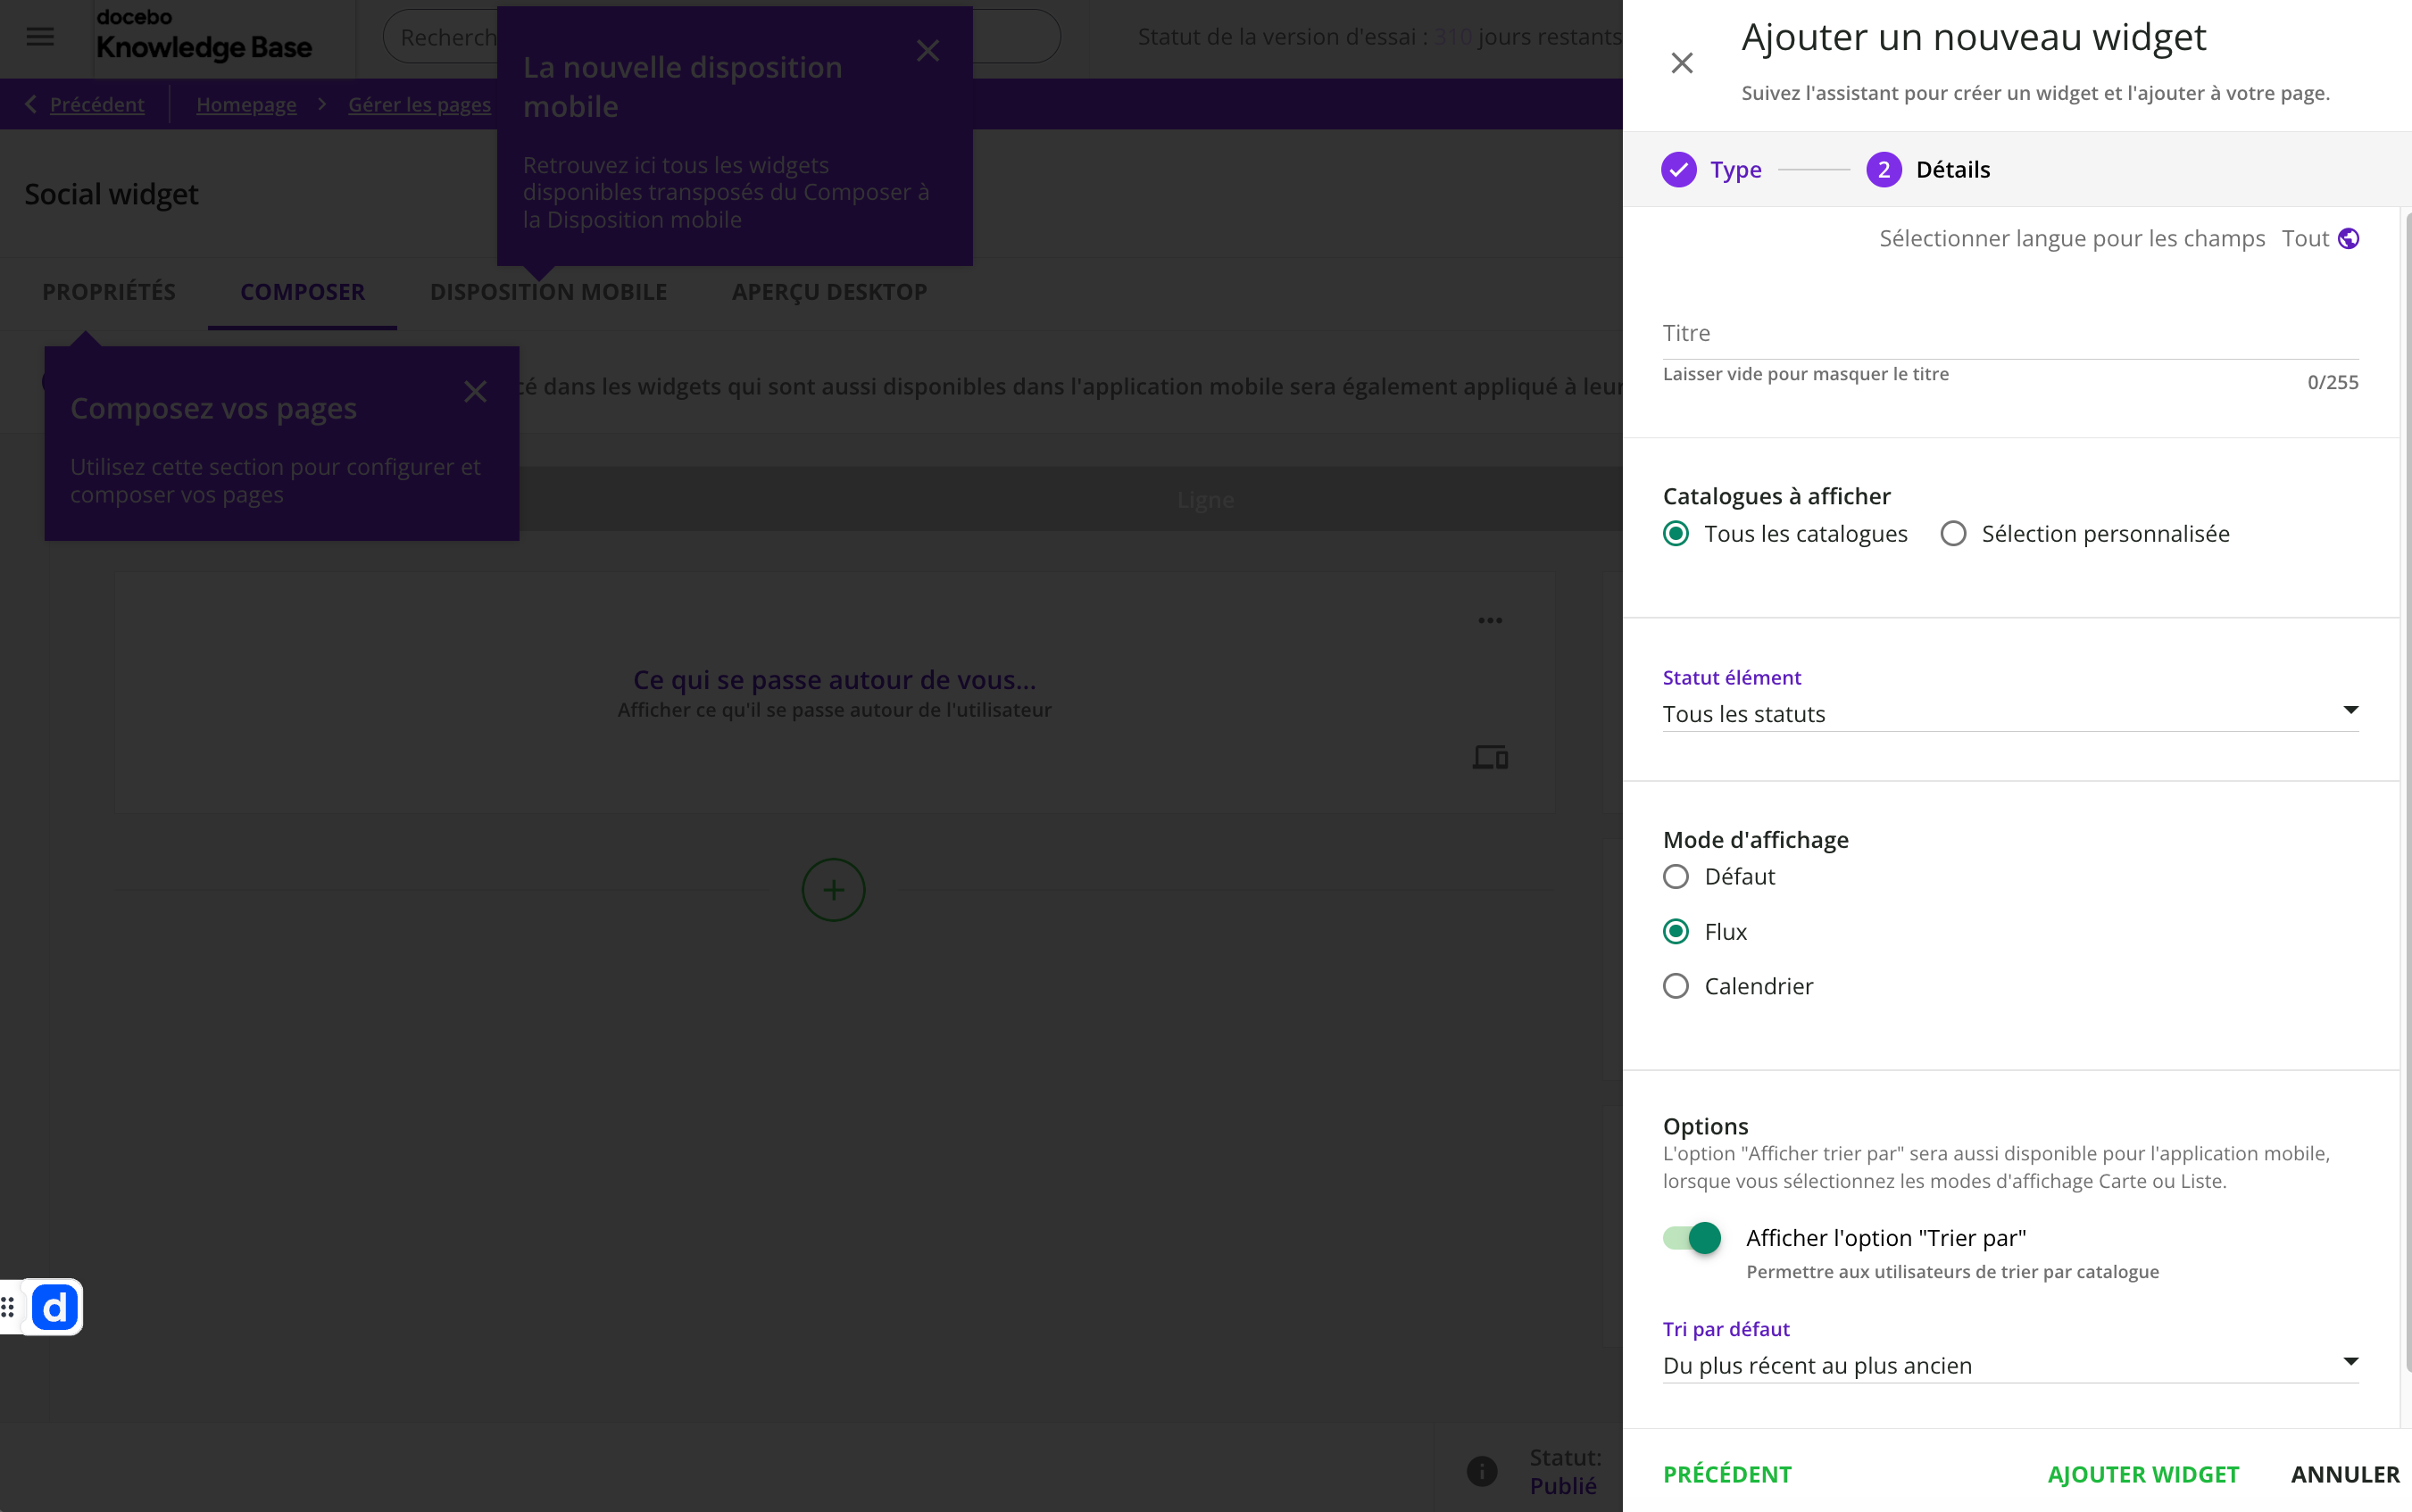Open the widget three-dots options menu

[1490, 620]
